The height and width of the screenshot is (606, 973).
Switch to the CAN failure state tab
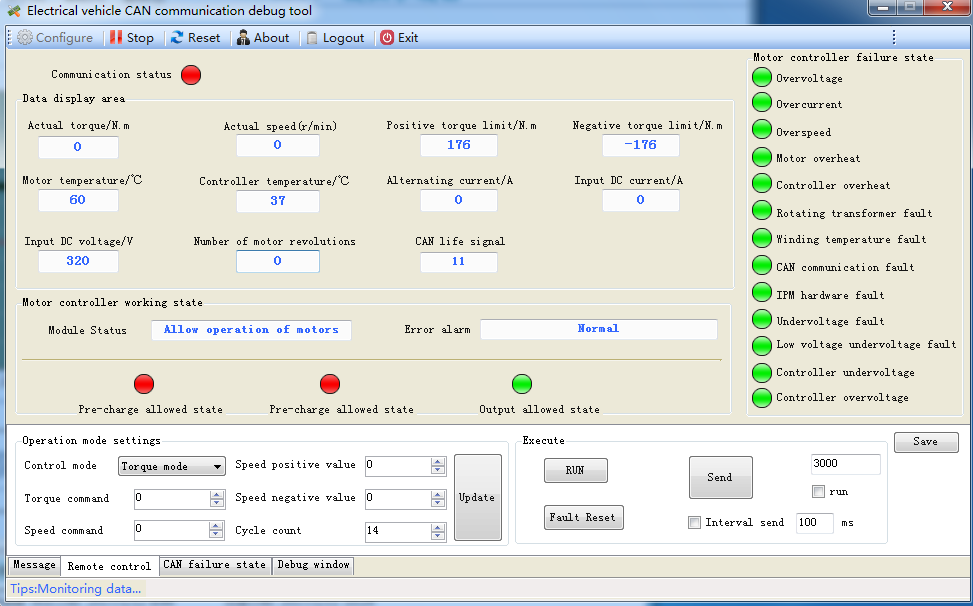(x=214, y=565)
